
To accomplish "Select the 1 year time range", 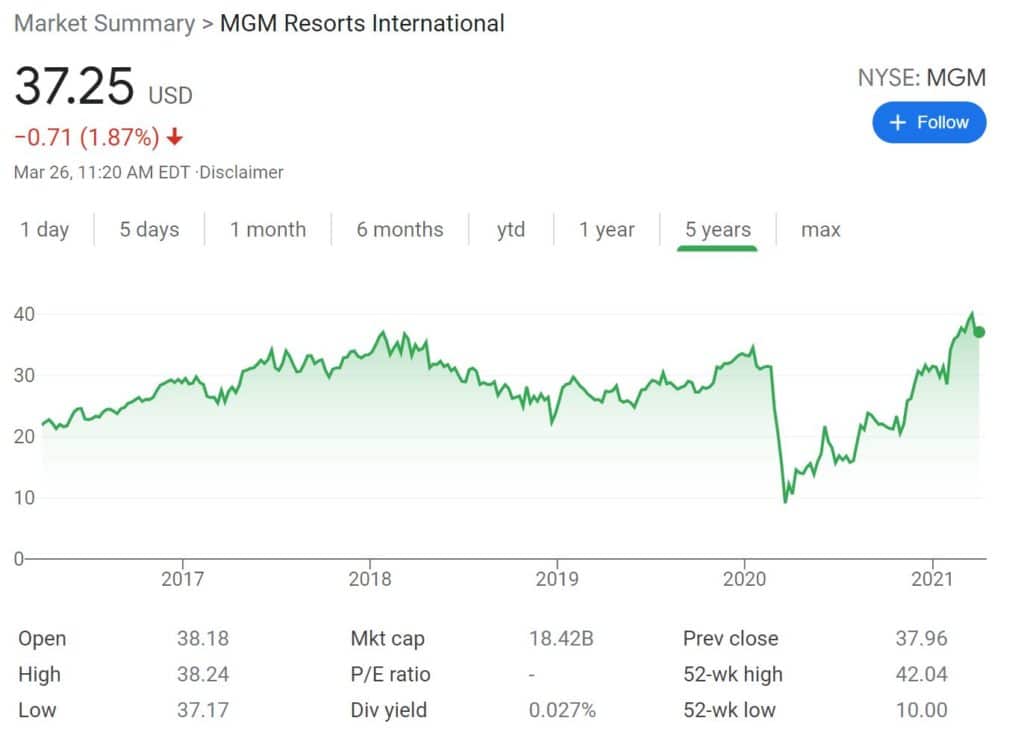I will pyautogui.click(x=606, y=229).
